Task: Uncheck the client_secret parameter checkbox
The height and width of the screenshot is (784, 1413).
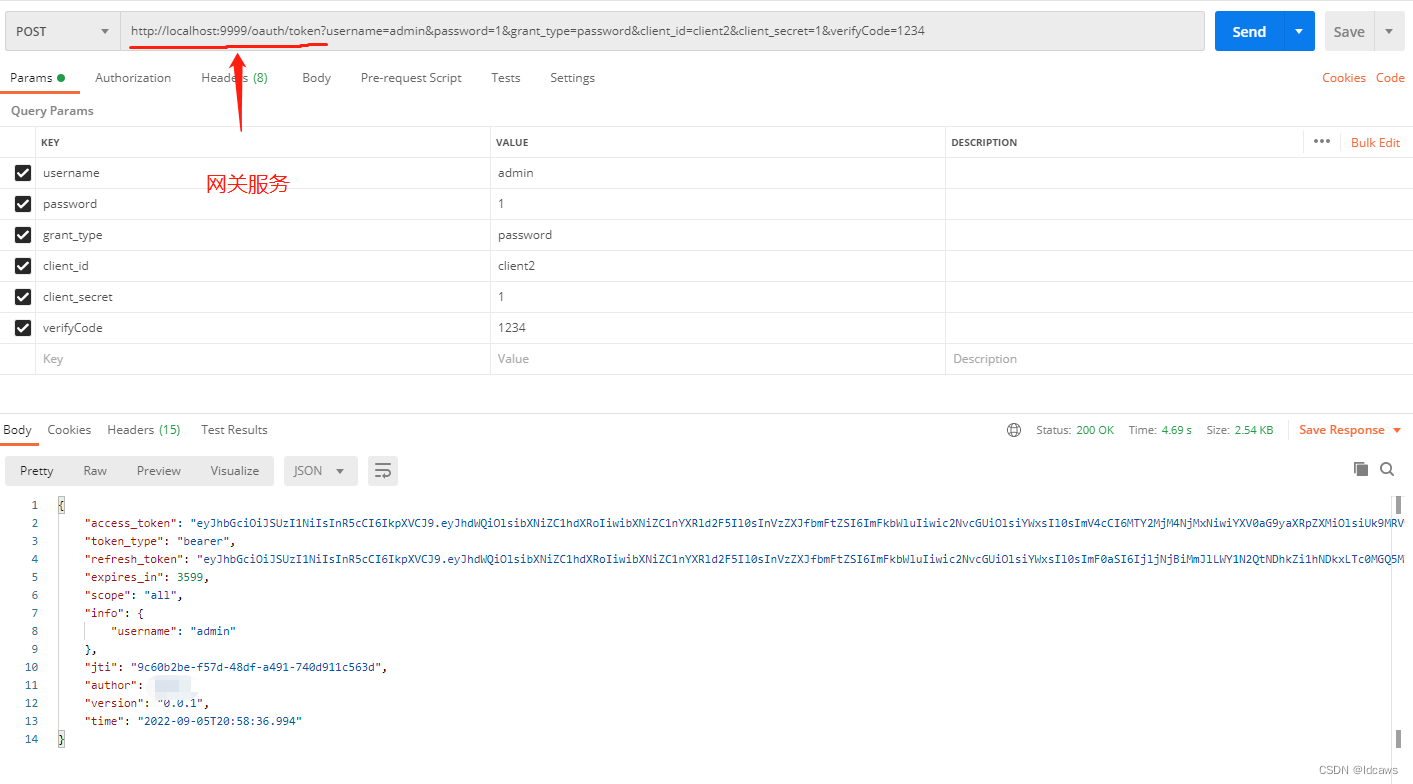Action: 23,297
